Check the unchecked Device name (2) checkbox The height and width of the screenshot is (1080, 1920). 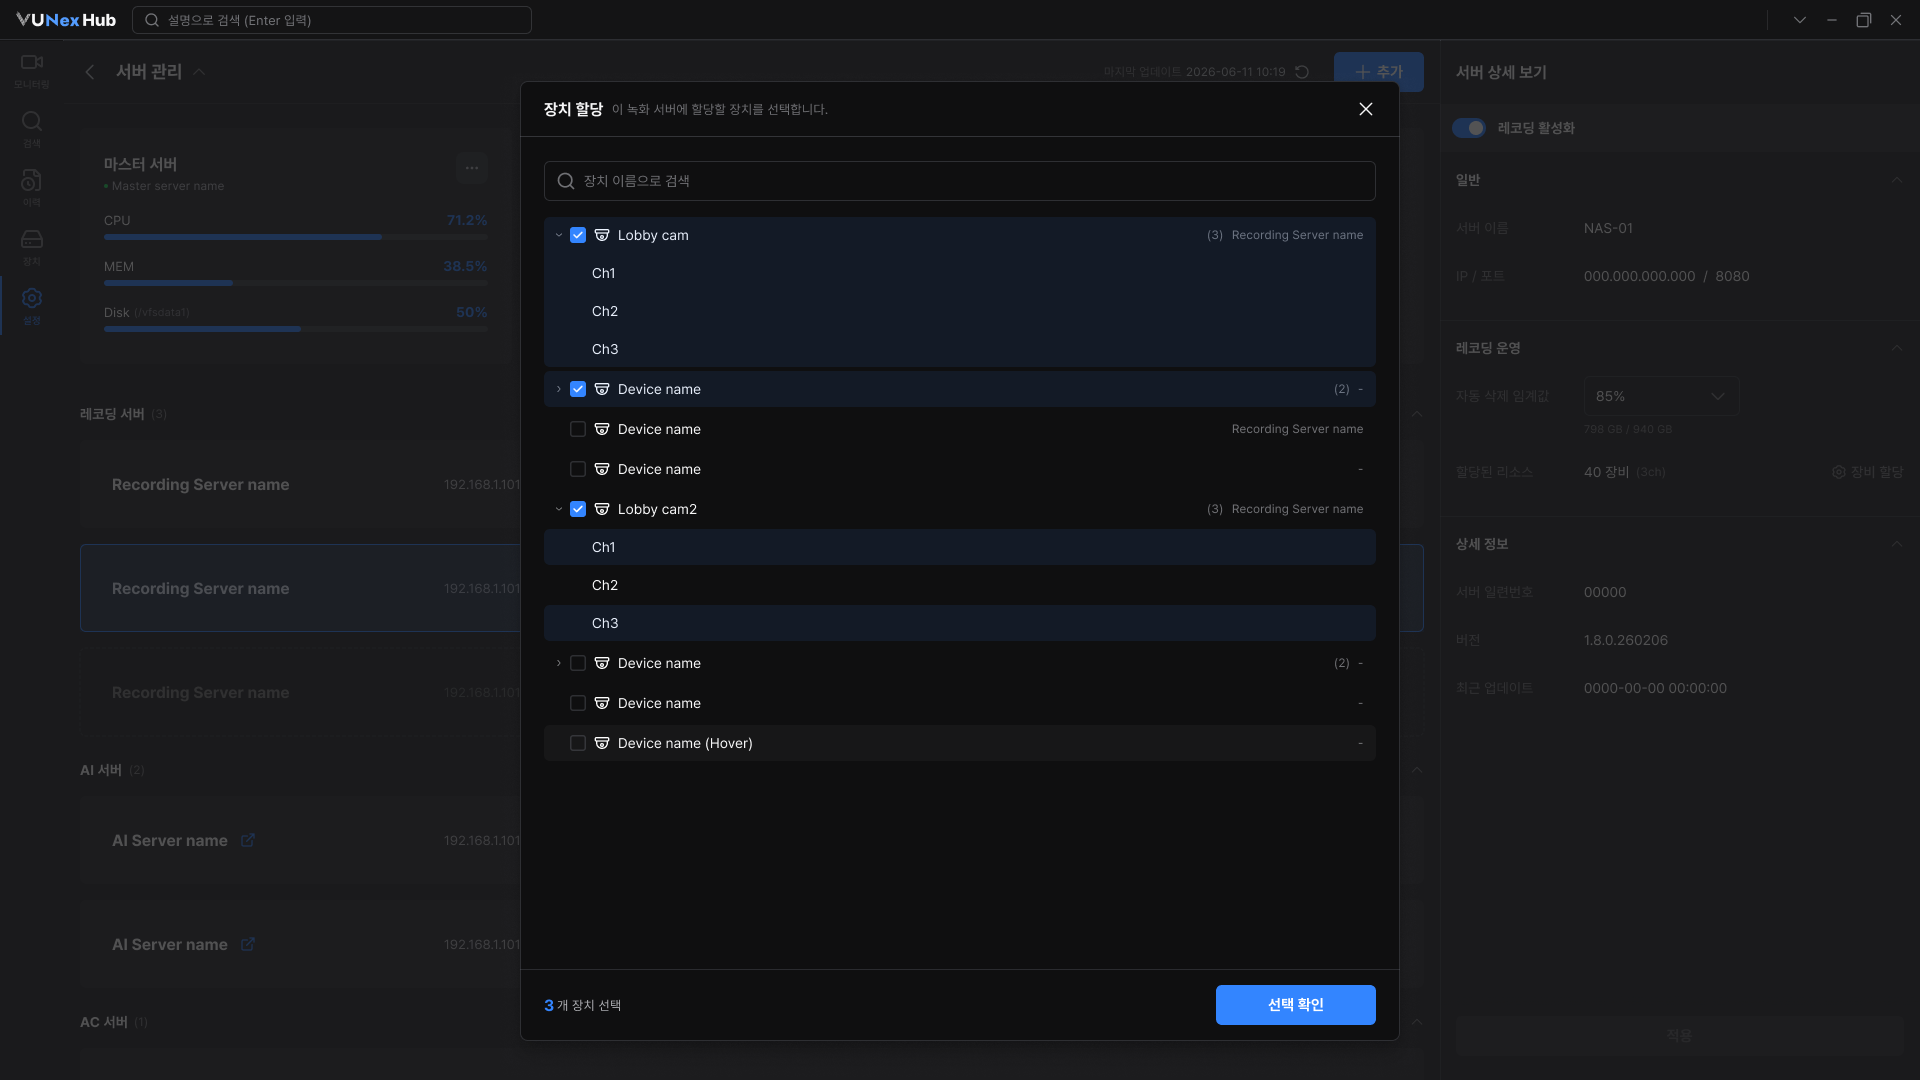click(x=578, y=663)
